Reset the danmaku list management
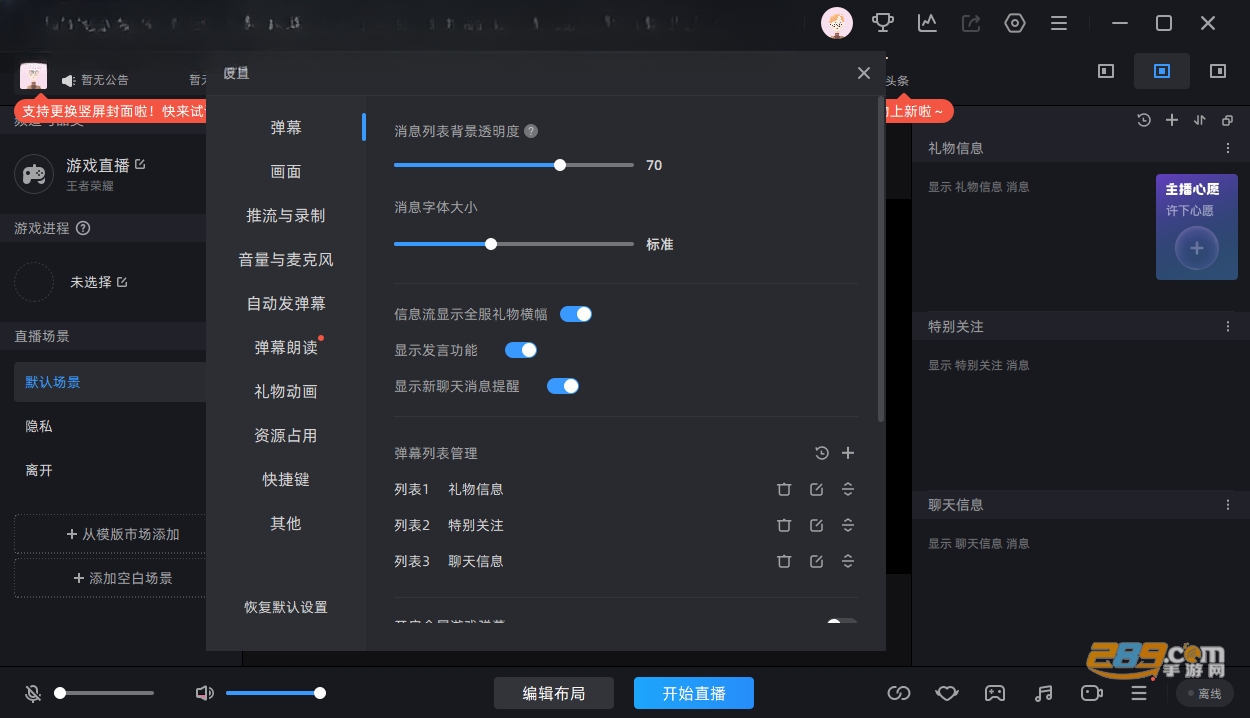The width and height of the screenshot is (1250, 718). 822,453
